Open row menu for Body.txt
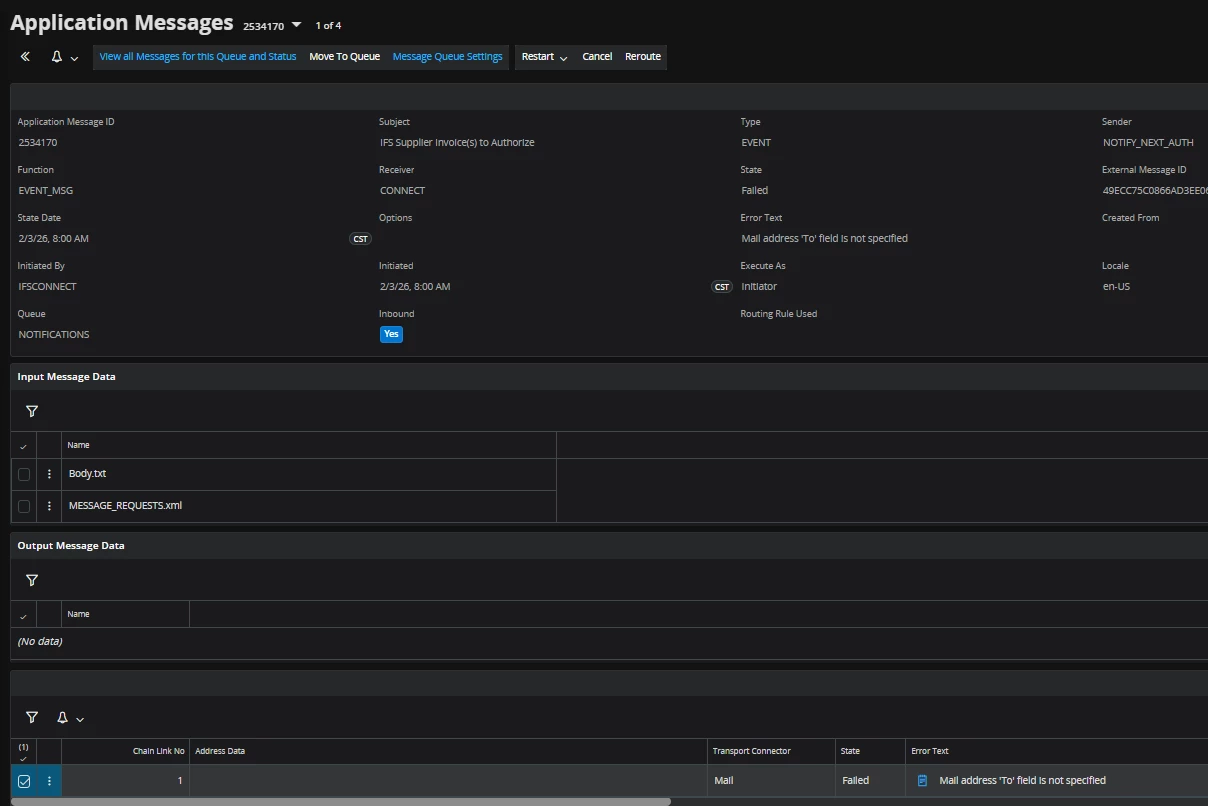The height and width of the screenshot is (806, 1208). 49,474
